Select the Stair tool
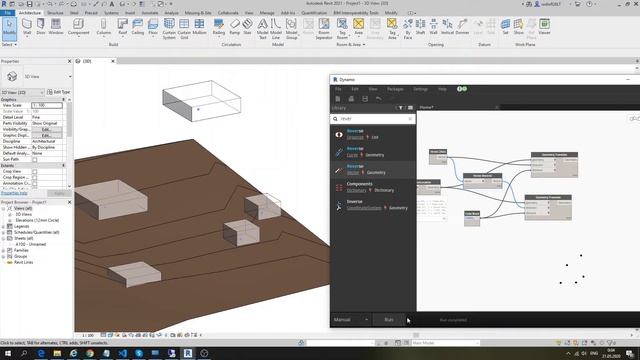Screen dimensions: 640x360 247,27
